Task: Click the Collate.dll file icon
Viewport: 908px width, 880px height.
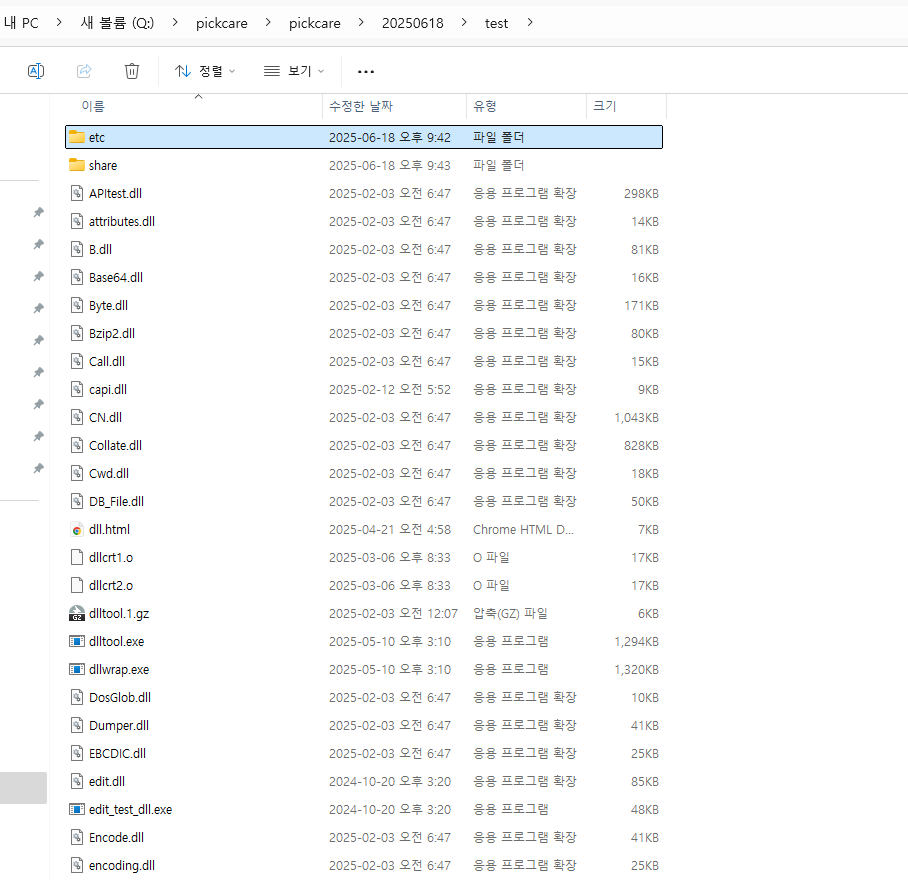Action: (x=77, y=445)
